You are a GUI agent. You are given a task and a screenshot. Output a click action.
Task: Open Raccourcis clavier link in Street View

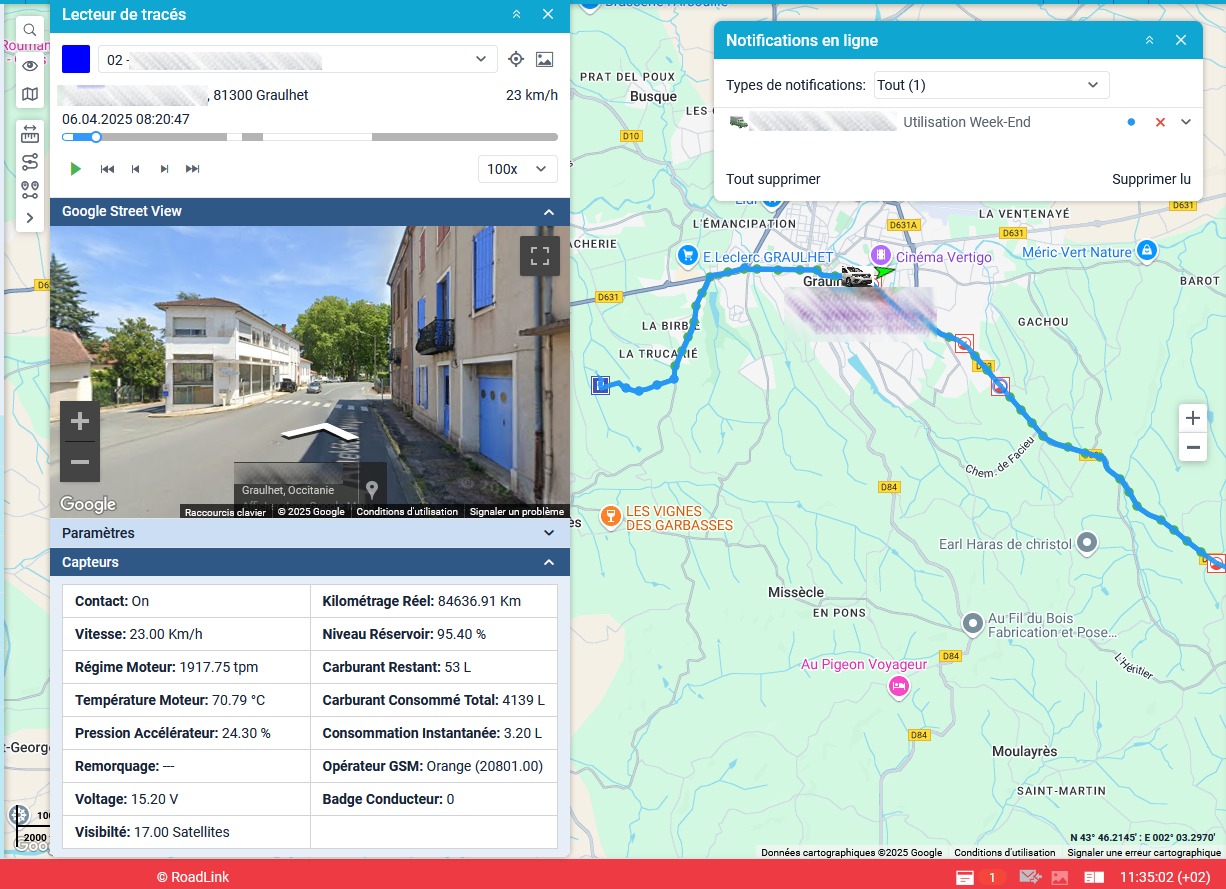225,512
